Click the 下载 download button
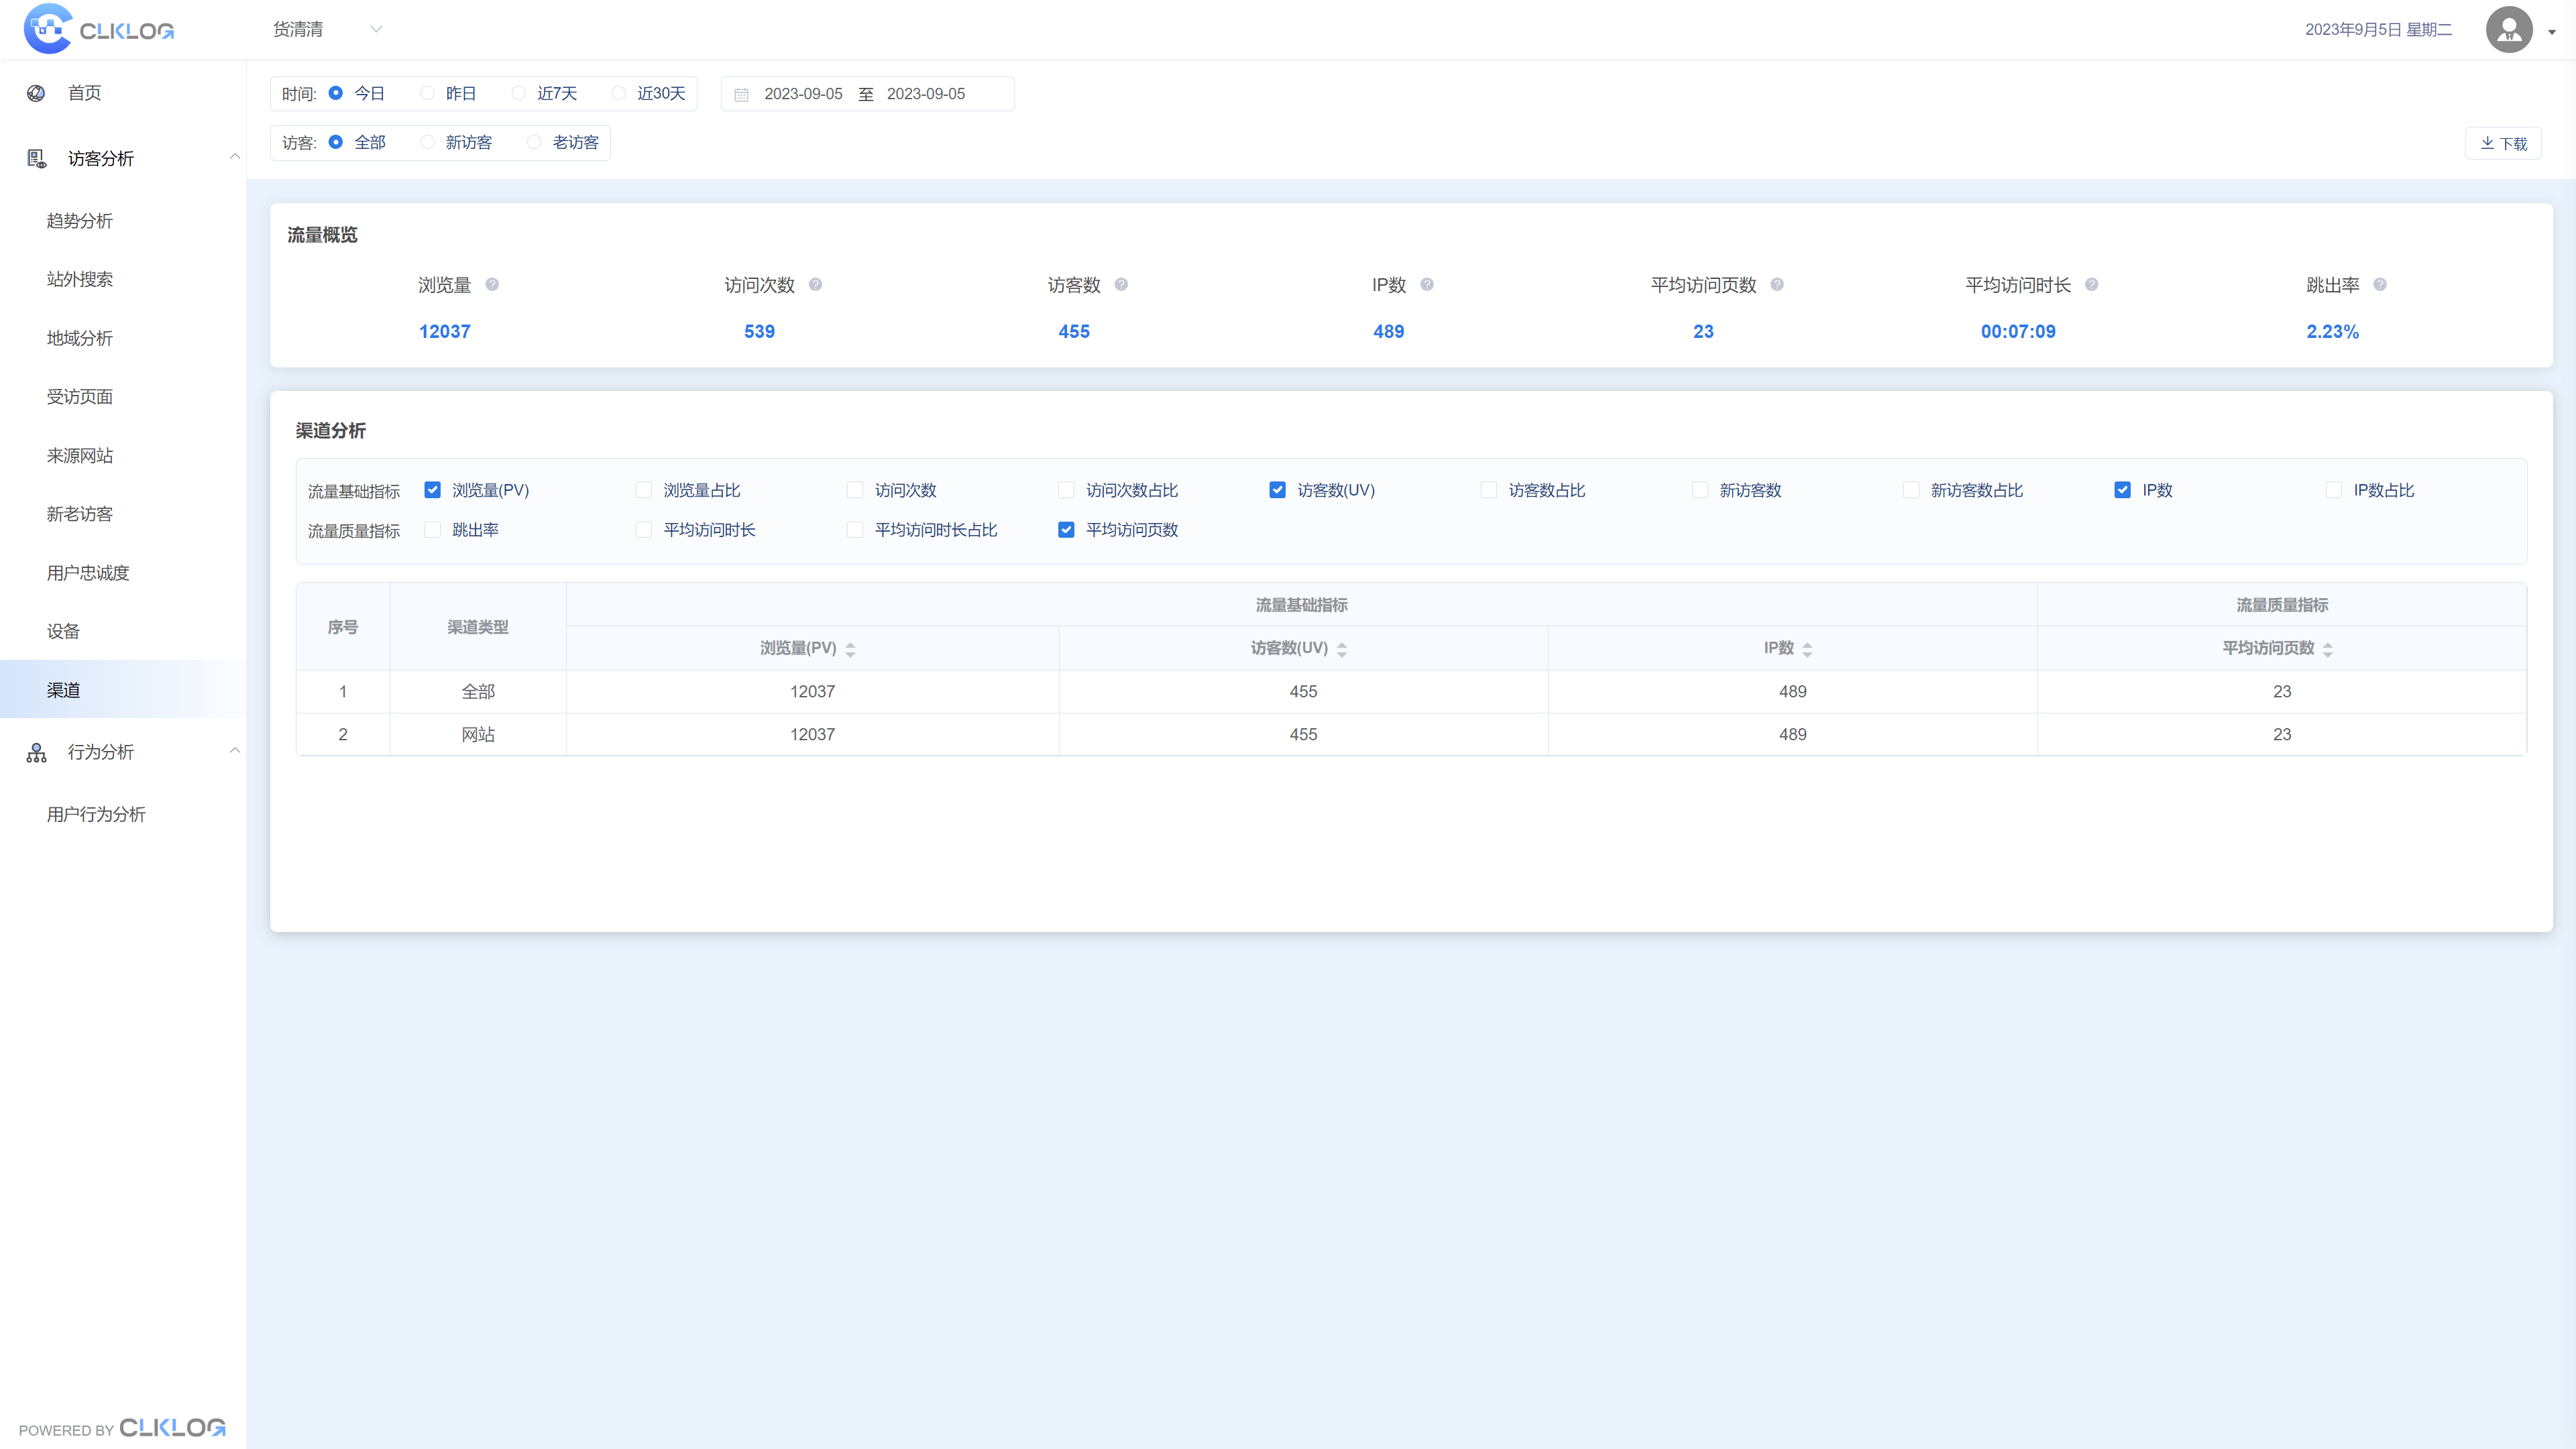 coord(2504,142)
